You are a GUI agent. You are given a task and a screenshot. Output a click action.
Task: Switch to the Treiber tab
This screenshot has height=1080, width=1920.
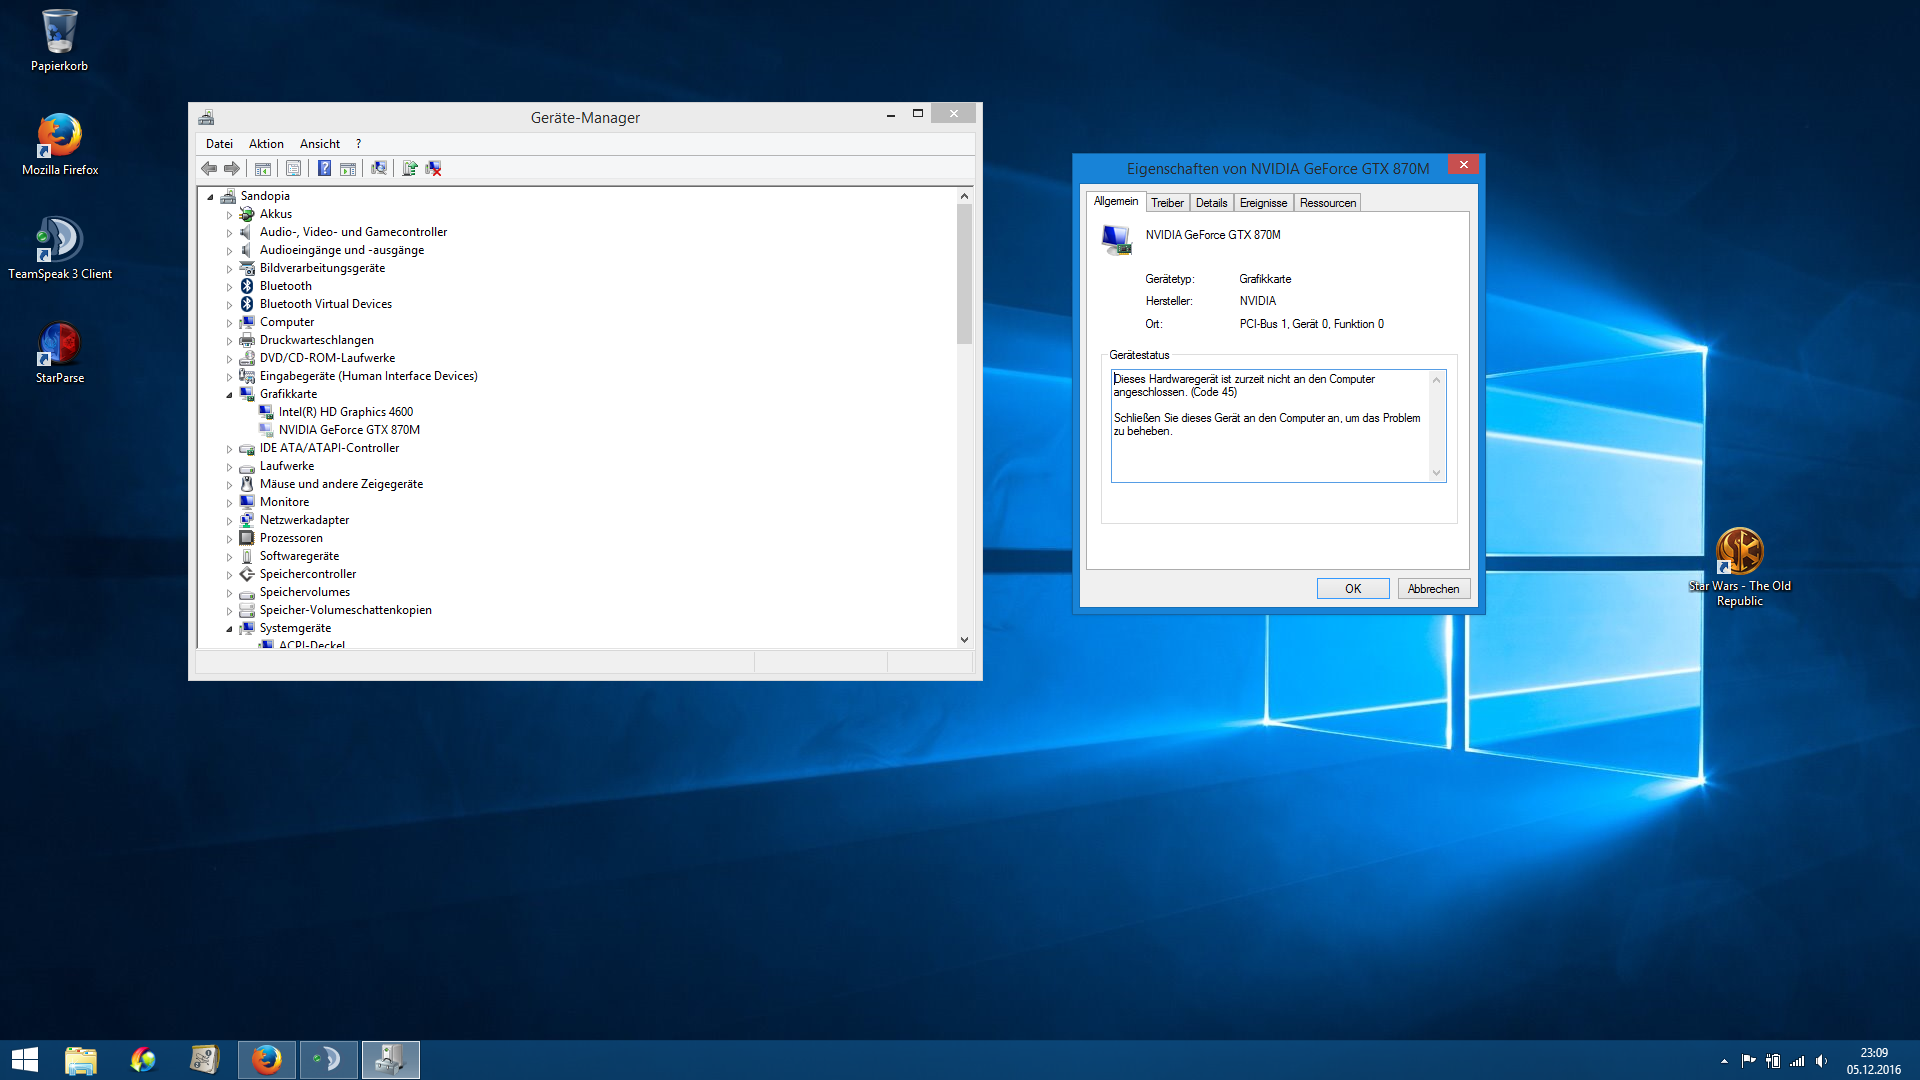pos(1167,203)
